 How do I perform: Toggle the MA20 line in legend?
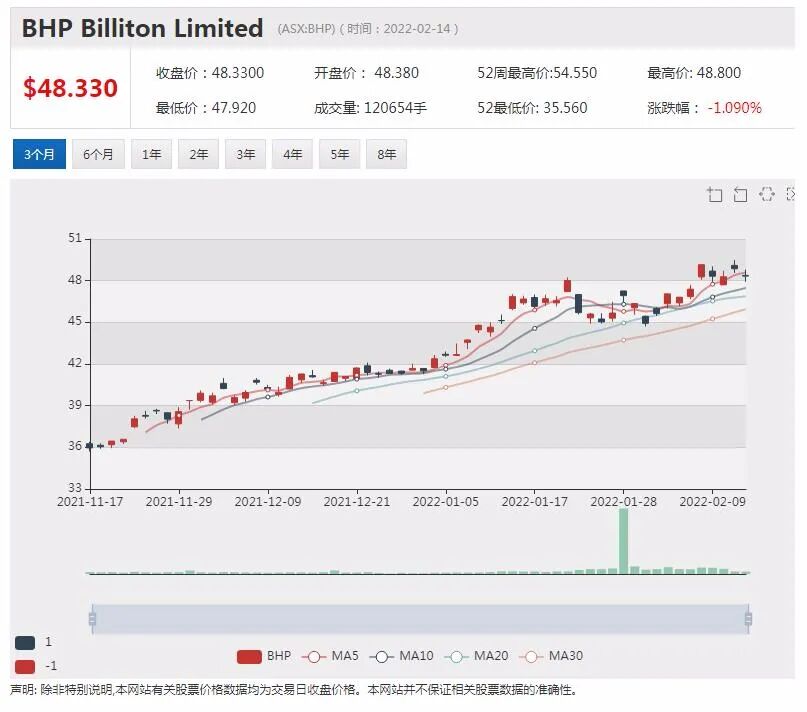(477, 656)
